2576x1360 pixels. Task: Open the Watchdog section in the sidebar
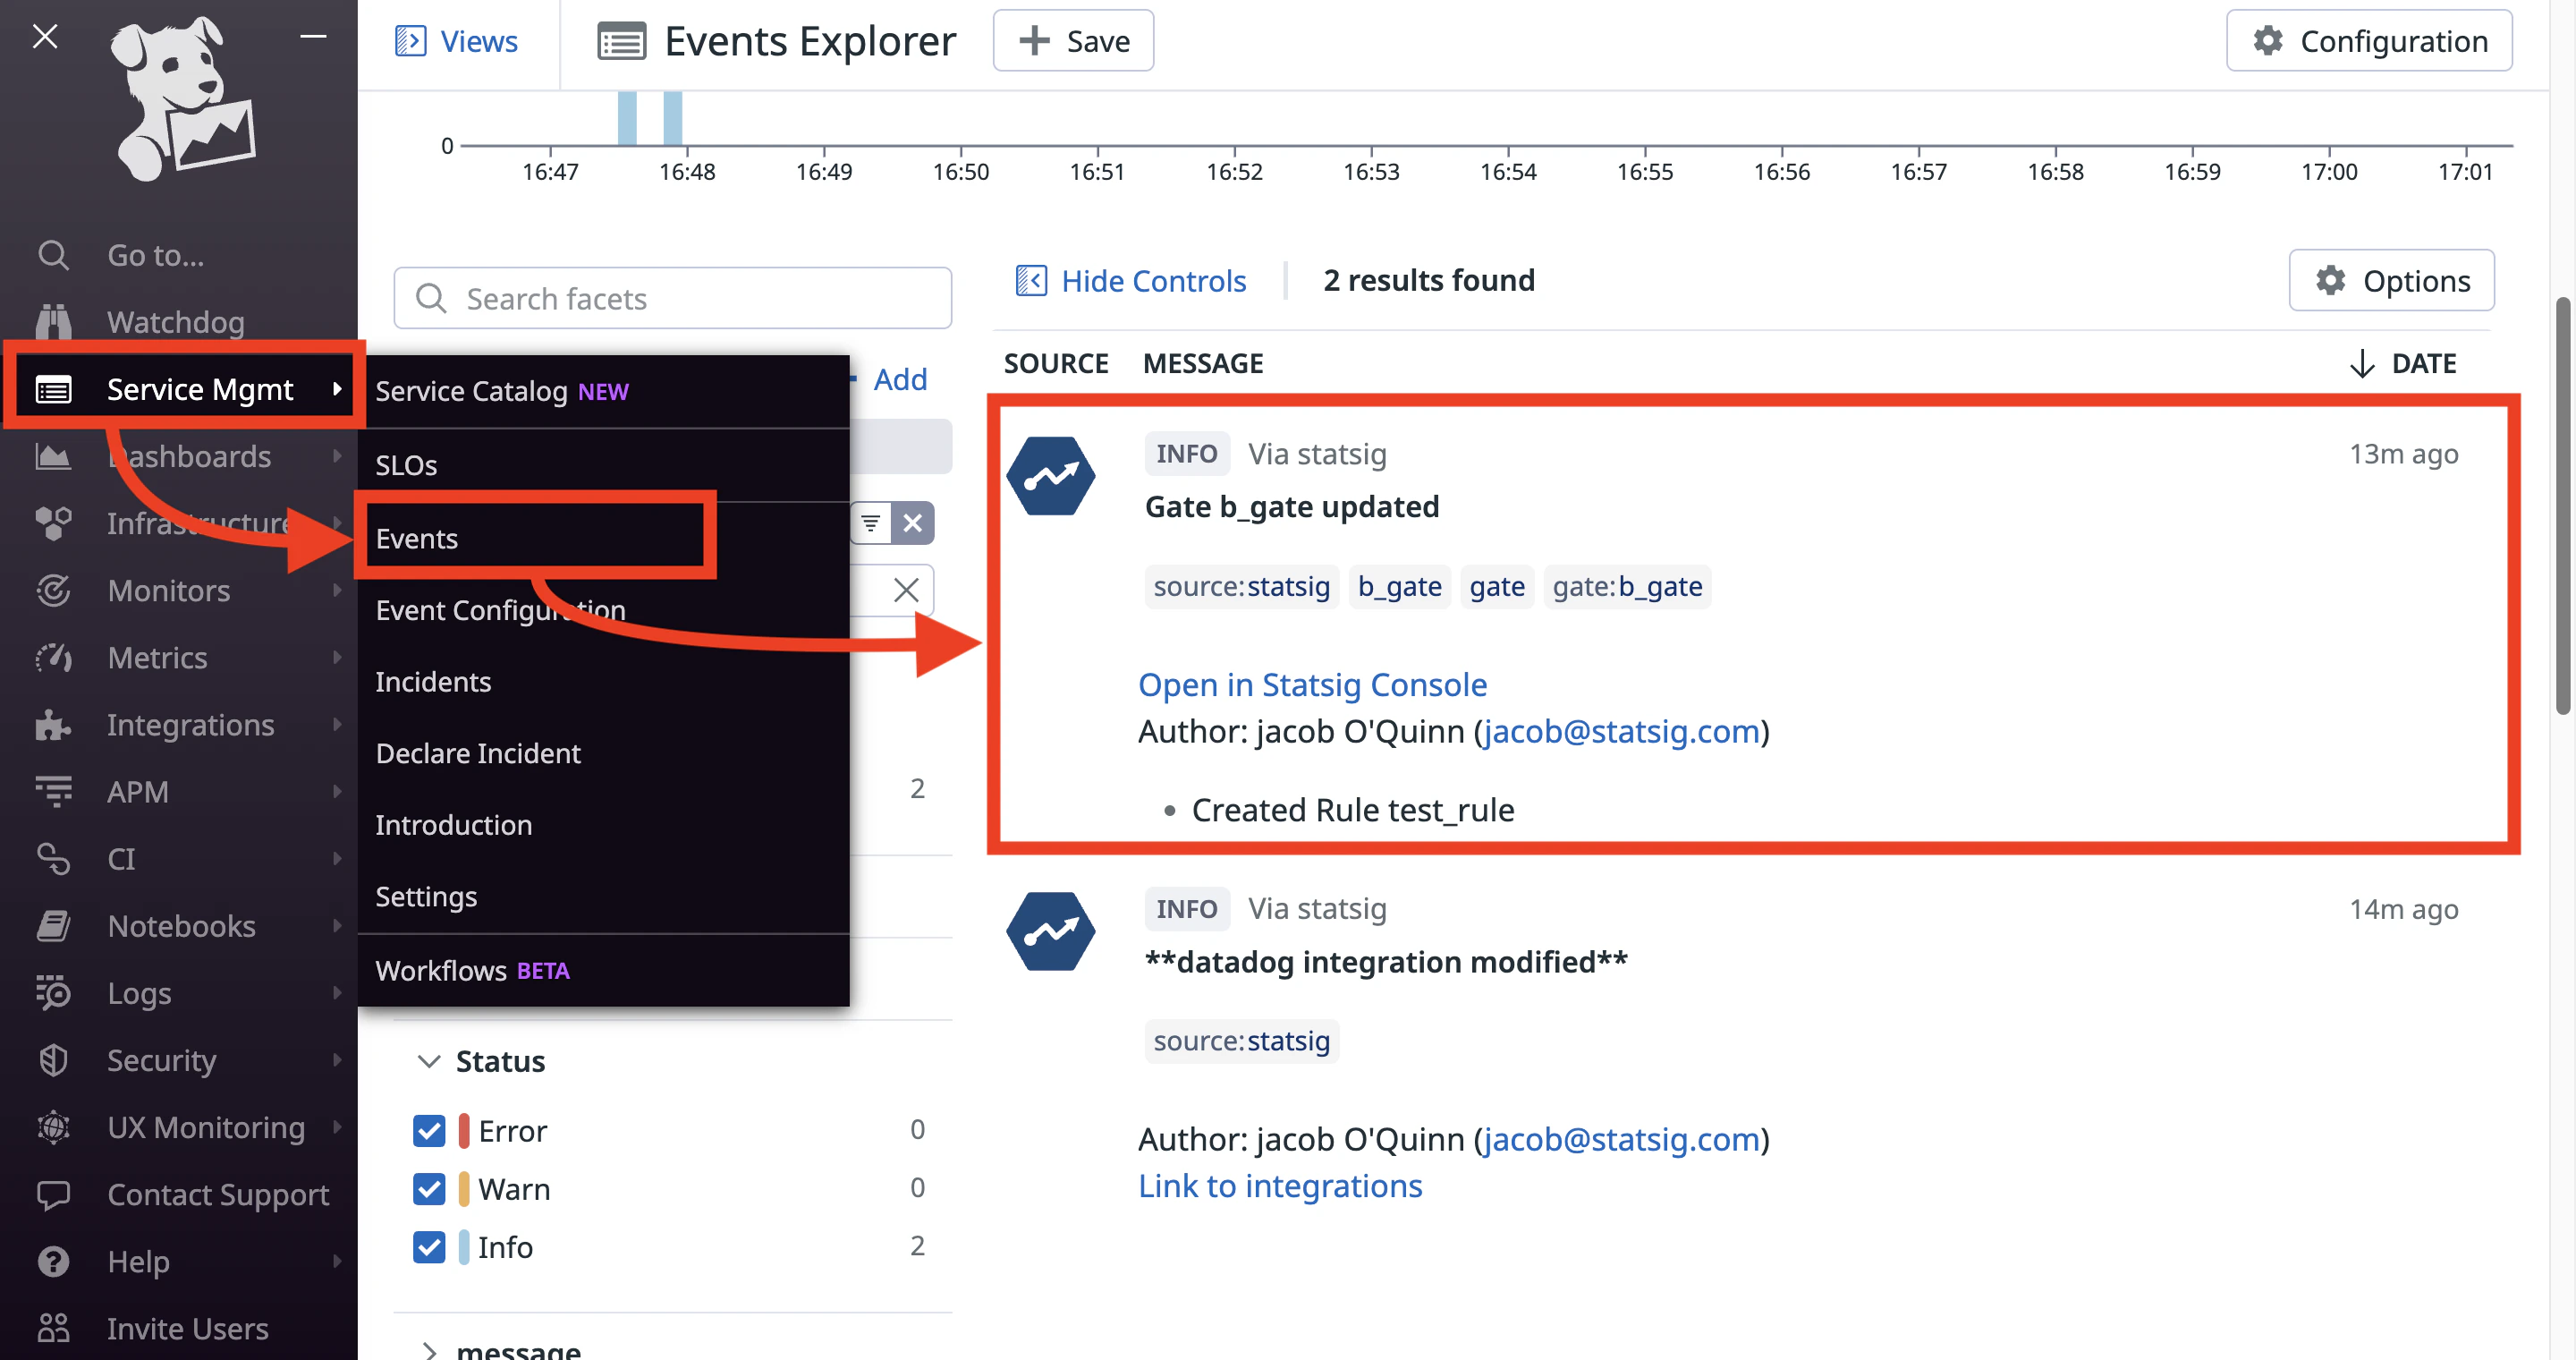pos(174,322)
